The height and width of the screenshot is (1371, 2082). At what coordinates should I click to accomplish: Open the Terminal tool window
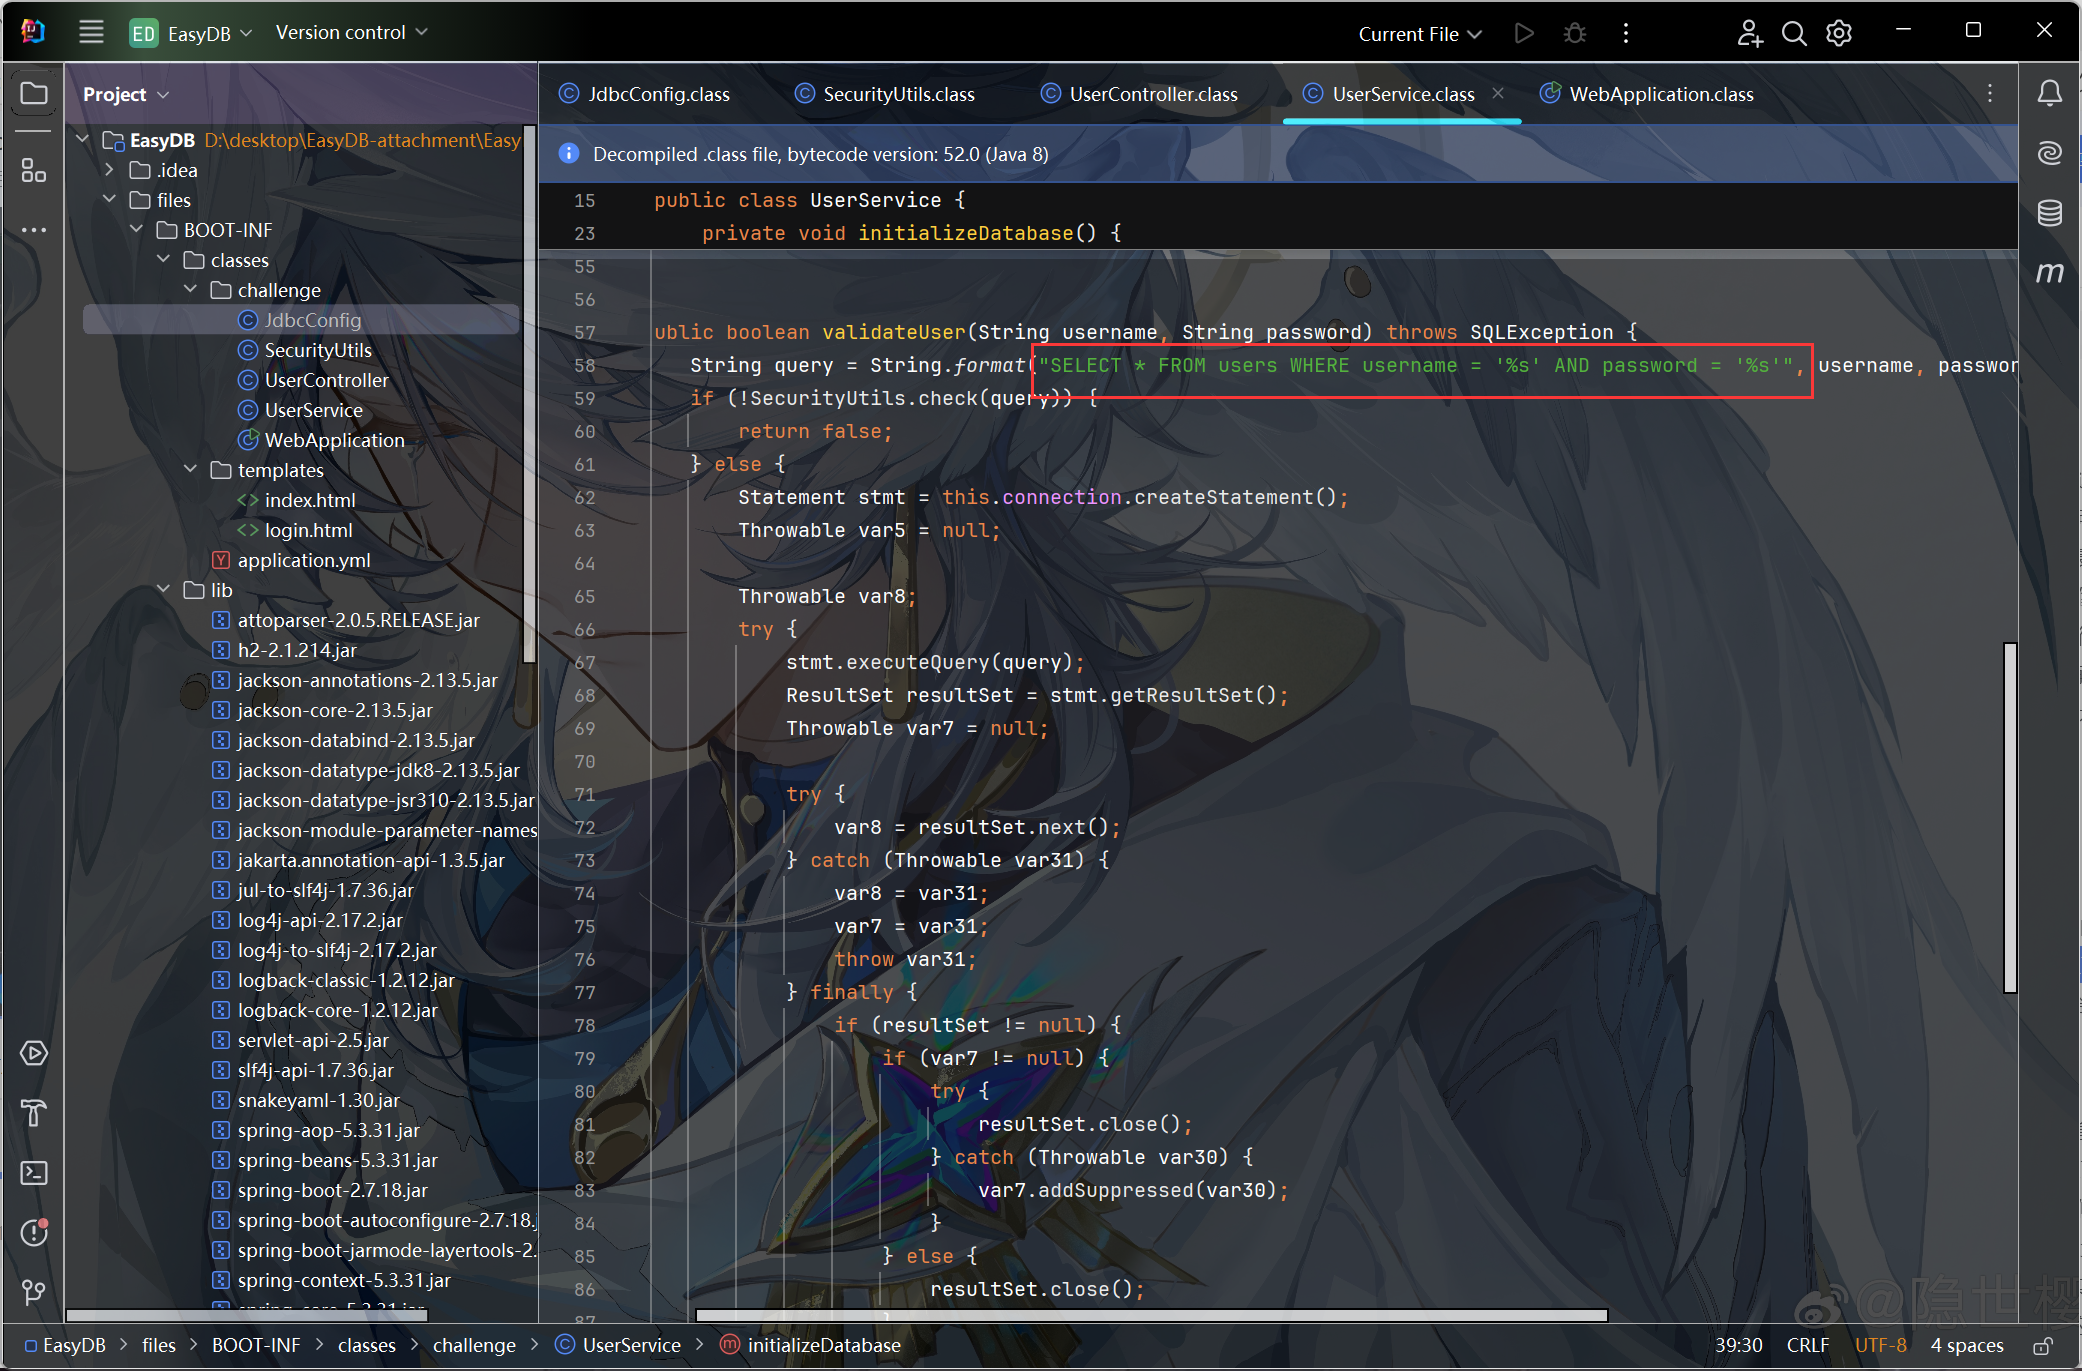coord(34,1173)
